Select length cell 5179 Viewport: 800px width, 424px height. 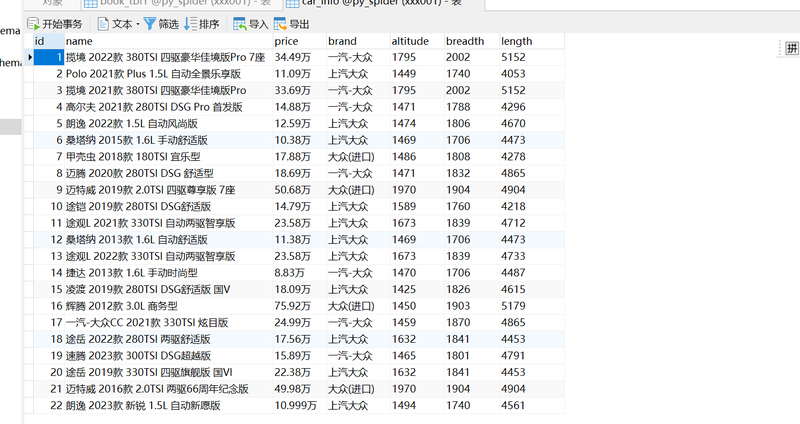(x=532, y=306)
